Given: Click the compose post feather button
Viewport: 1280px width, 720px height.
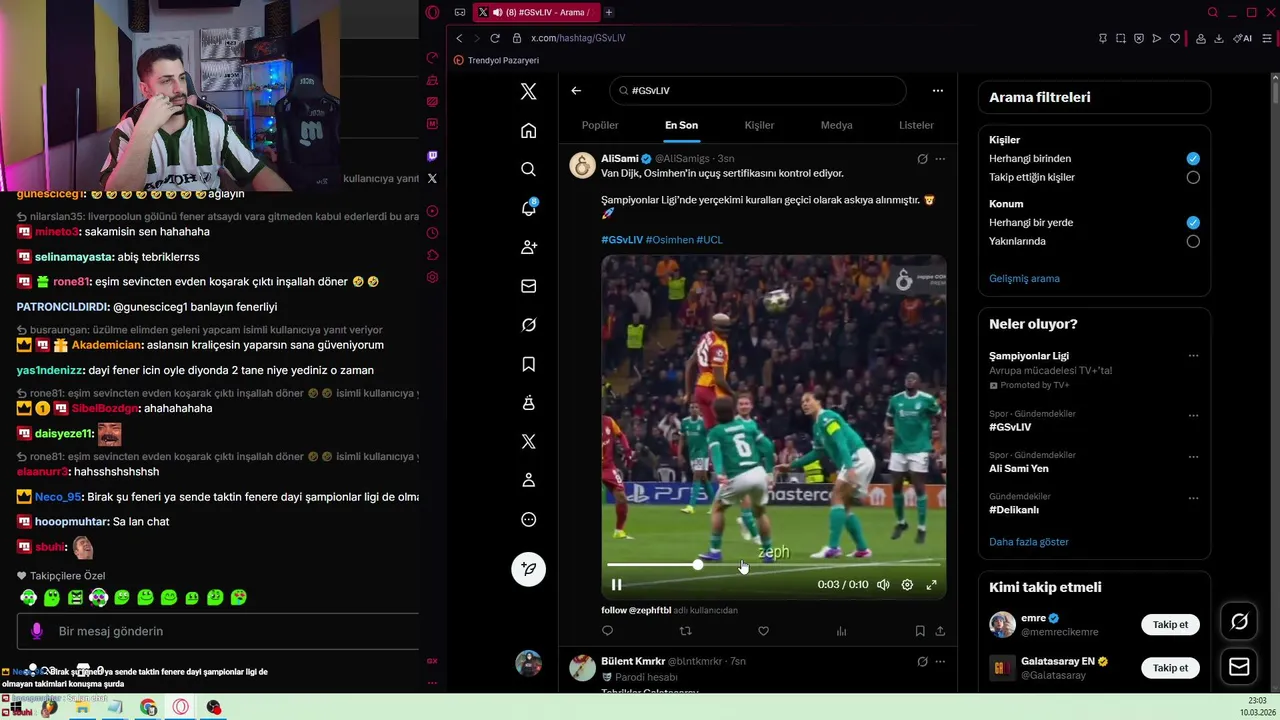Looking at the screenshot, I should point(529,569).
